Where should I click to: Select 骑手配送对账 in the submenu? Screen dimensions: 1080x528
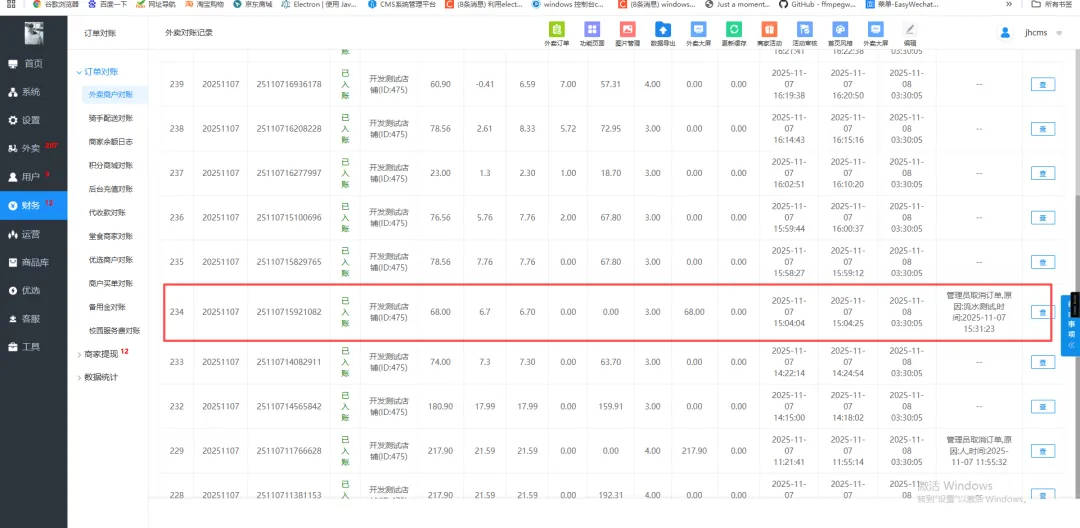110,118
